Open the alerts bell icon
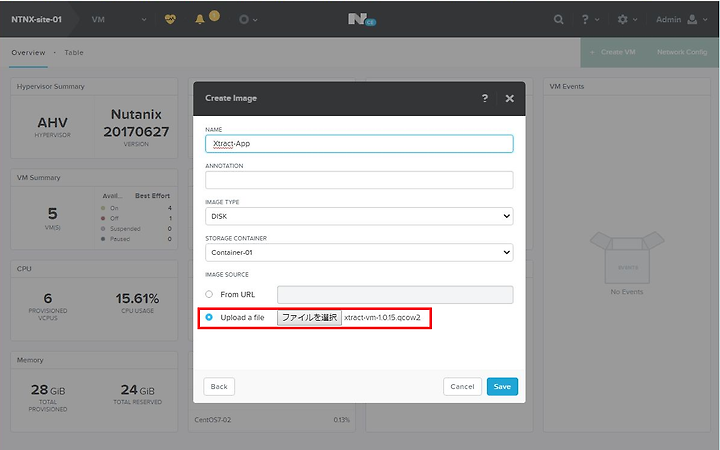The height and width of the screenshot is (450, 720). 200,19
